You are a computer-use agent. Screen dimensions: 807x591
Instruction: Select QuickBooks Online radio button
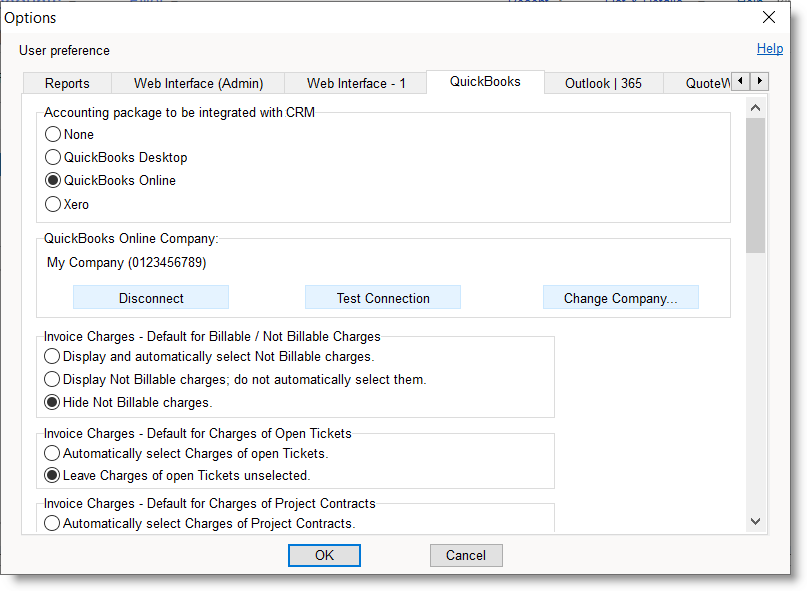coord(53,181)
